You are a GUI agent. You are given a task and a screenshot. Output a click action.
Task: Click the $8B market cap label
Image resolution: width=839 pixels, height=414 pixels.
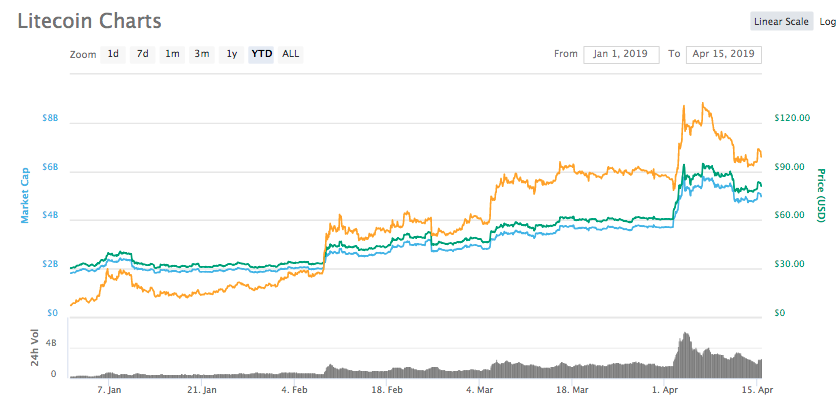click(x=50, y=118)
